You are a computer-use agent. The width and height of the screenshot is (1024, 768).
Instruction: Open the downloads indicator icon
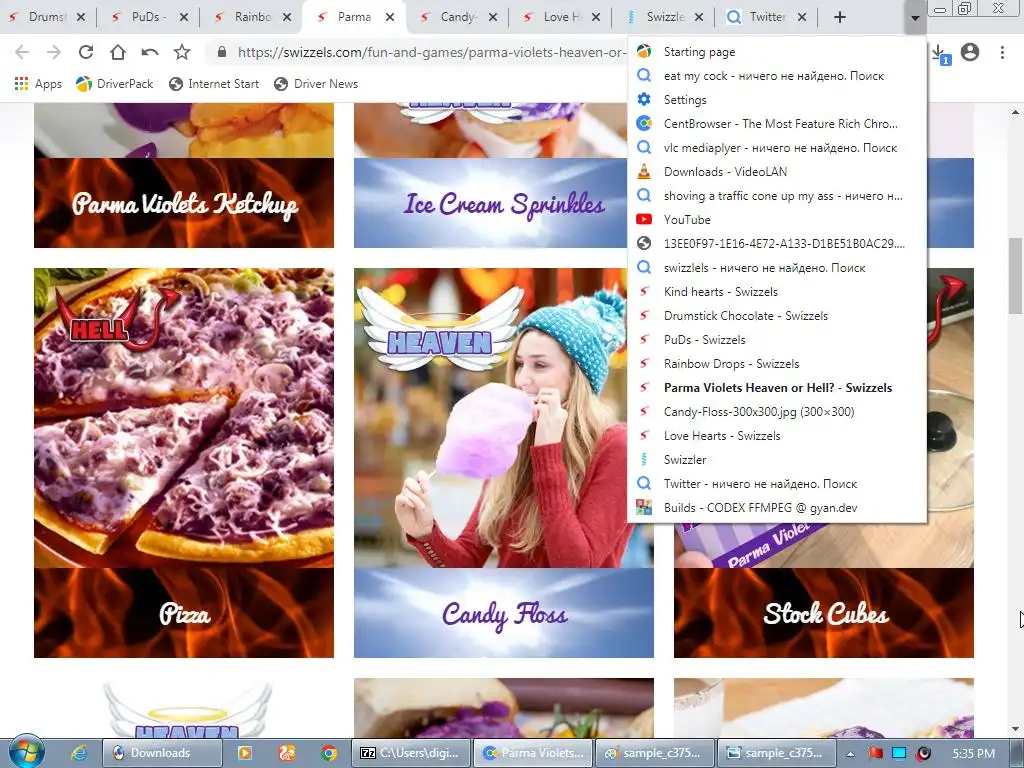coord(940,54)
